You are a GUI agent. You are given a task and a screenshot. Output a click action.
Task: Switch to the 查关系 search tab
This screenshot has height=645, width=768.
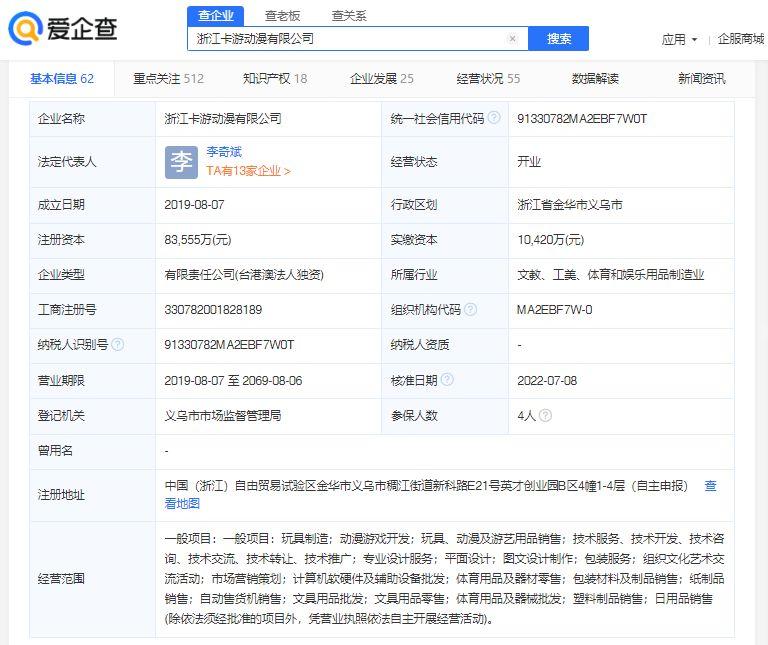click(x=349, y=16)
